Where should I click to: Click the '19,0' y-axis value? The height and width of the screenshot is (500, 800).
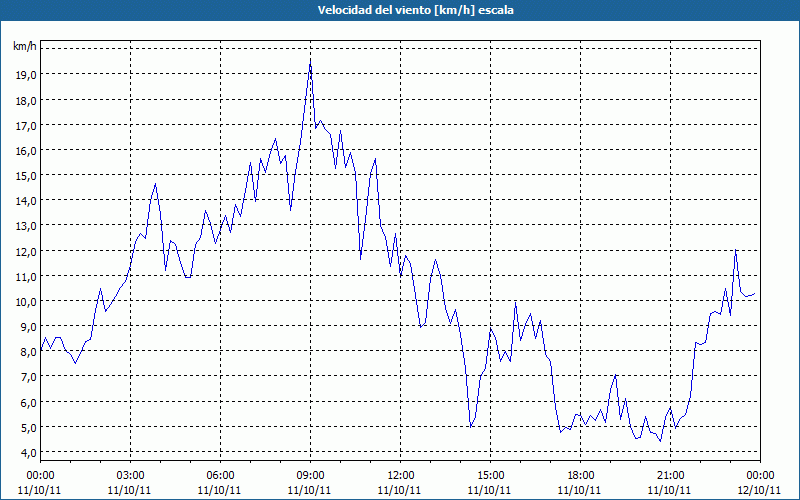tap(27, 75)
